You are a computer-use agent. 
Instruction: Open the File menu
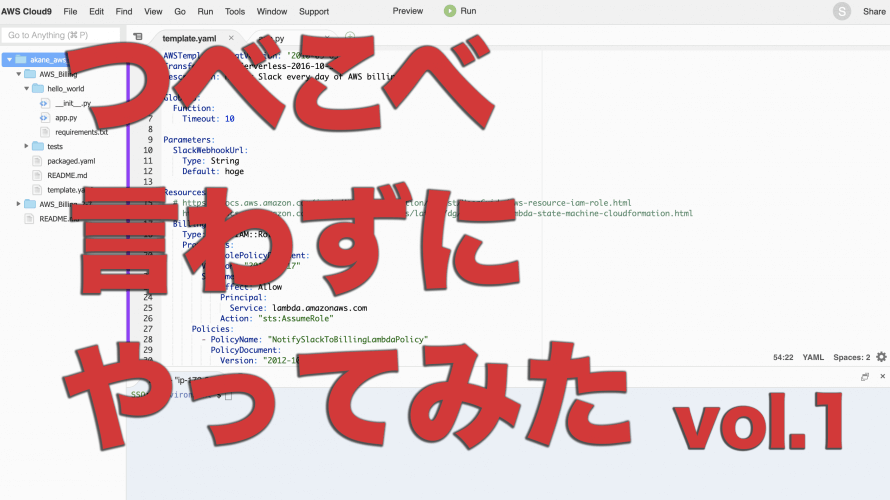click(x=70, y=11)
